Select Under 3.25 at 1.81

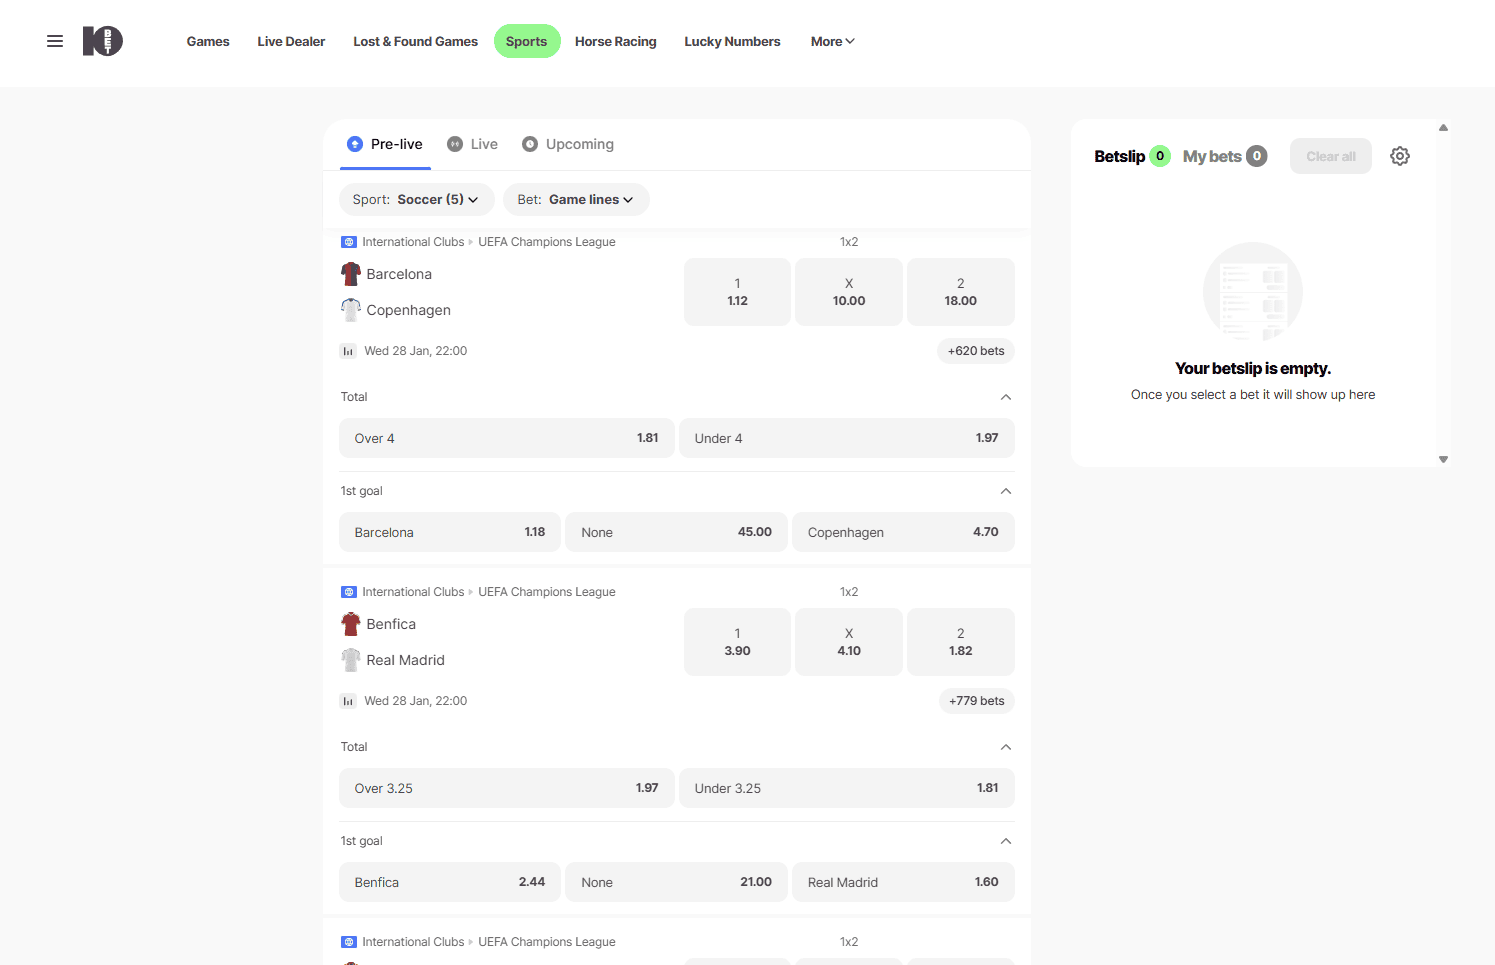point(847,788)
